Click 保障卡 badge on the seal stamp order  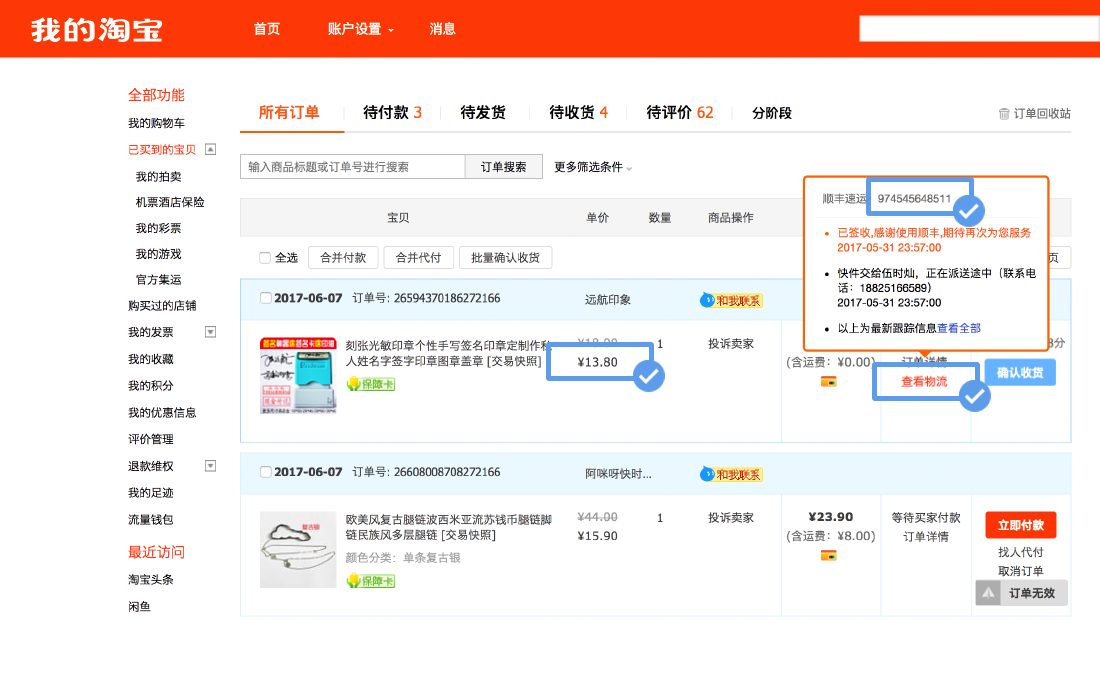[371, 384]
